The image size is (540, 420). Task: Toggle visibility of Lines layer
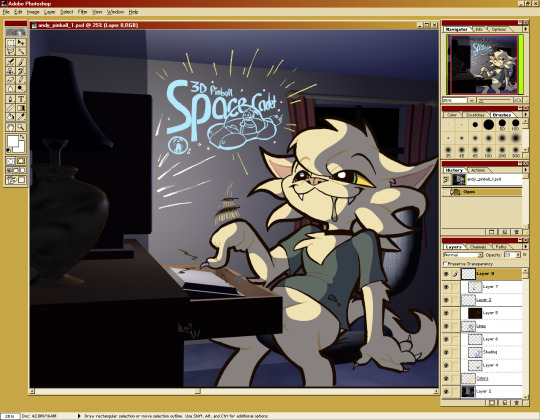(x=446, y=326)
